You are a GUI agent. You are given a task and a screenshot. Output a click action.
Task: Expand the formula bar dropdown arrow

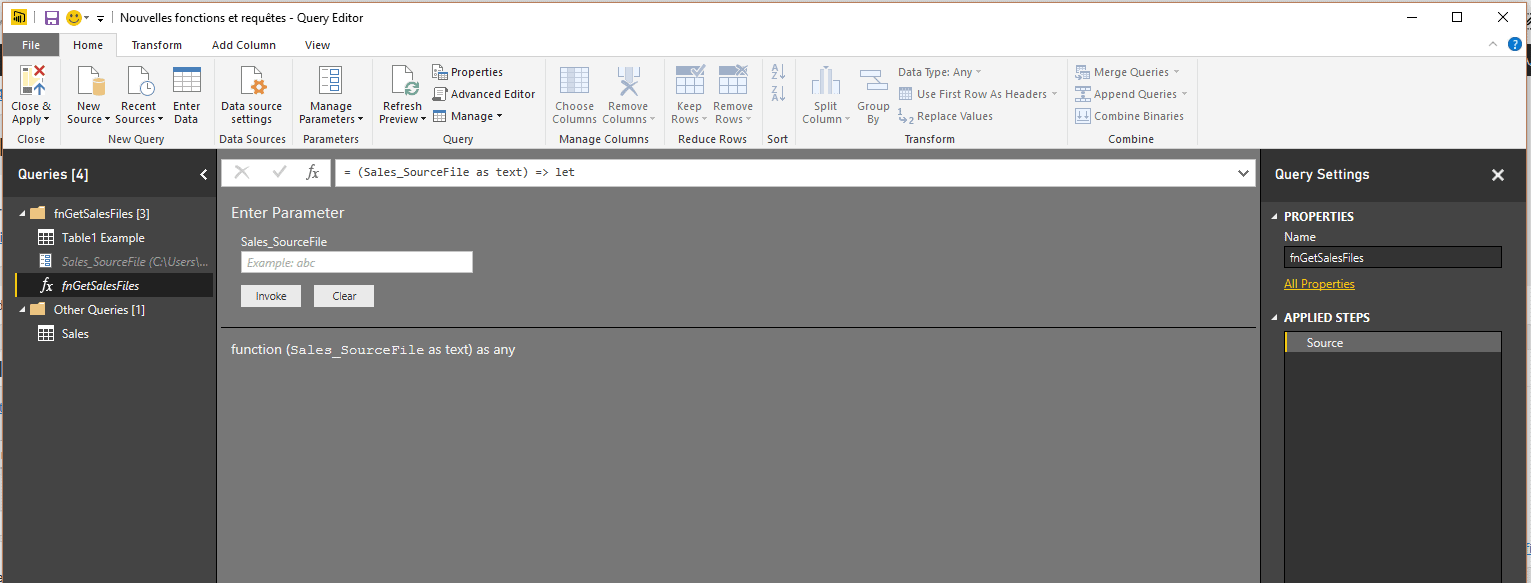click(1244, 173)
